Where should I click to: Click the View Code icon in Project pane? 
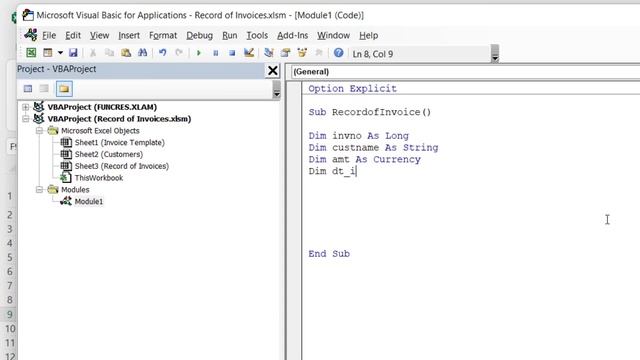(x=28, y=89)
